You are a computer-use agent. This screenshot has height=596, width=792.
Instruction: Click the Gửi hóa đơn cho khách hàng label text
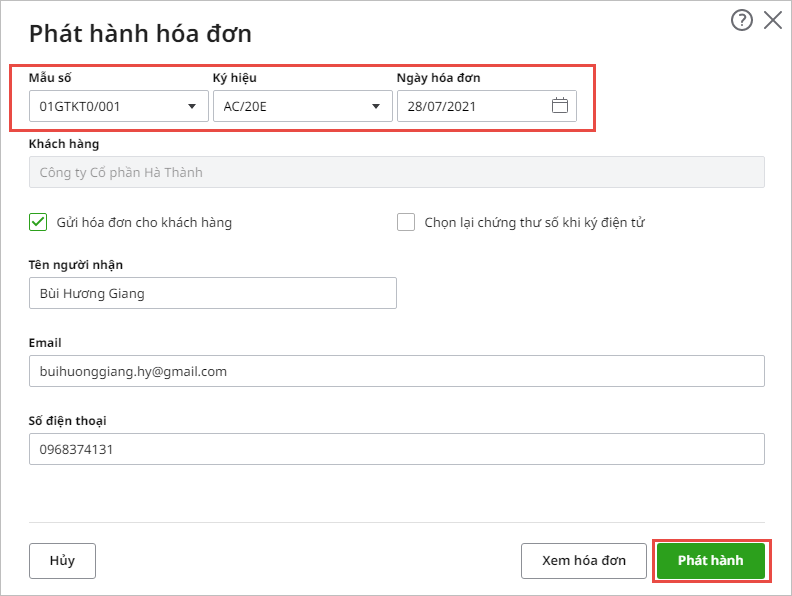pos(144,223)
